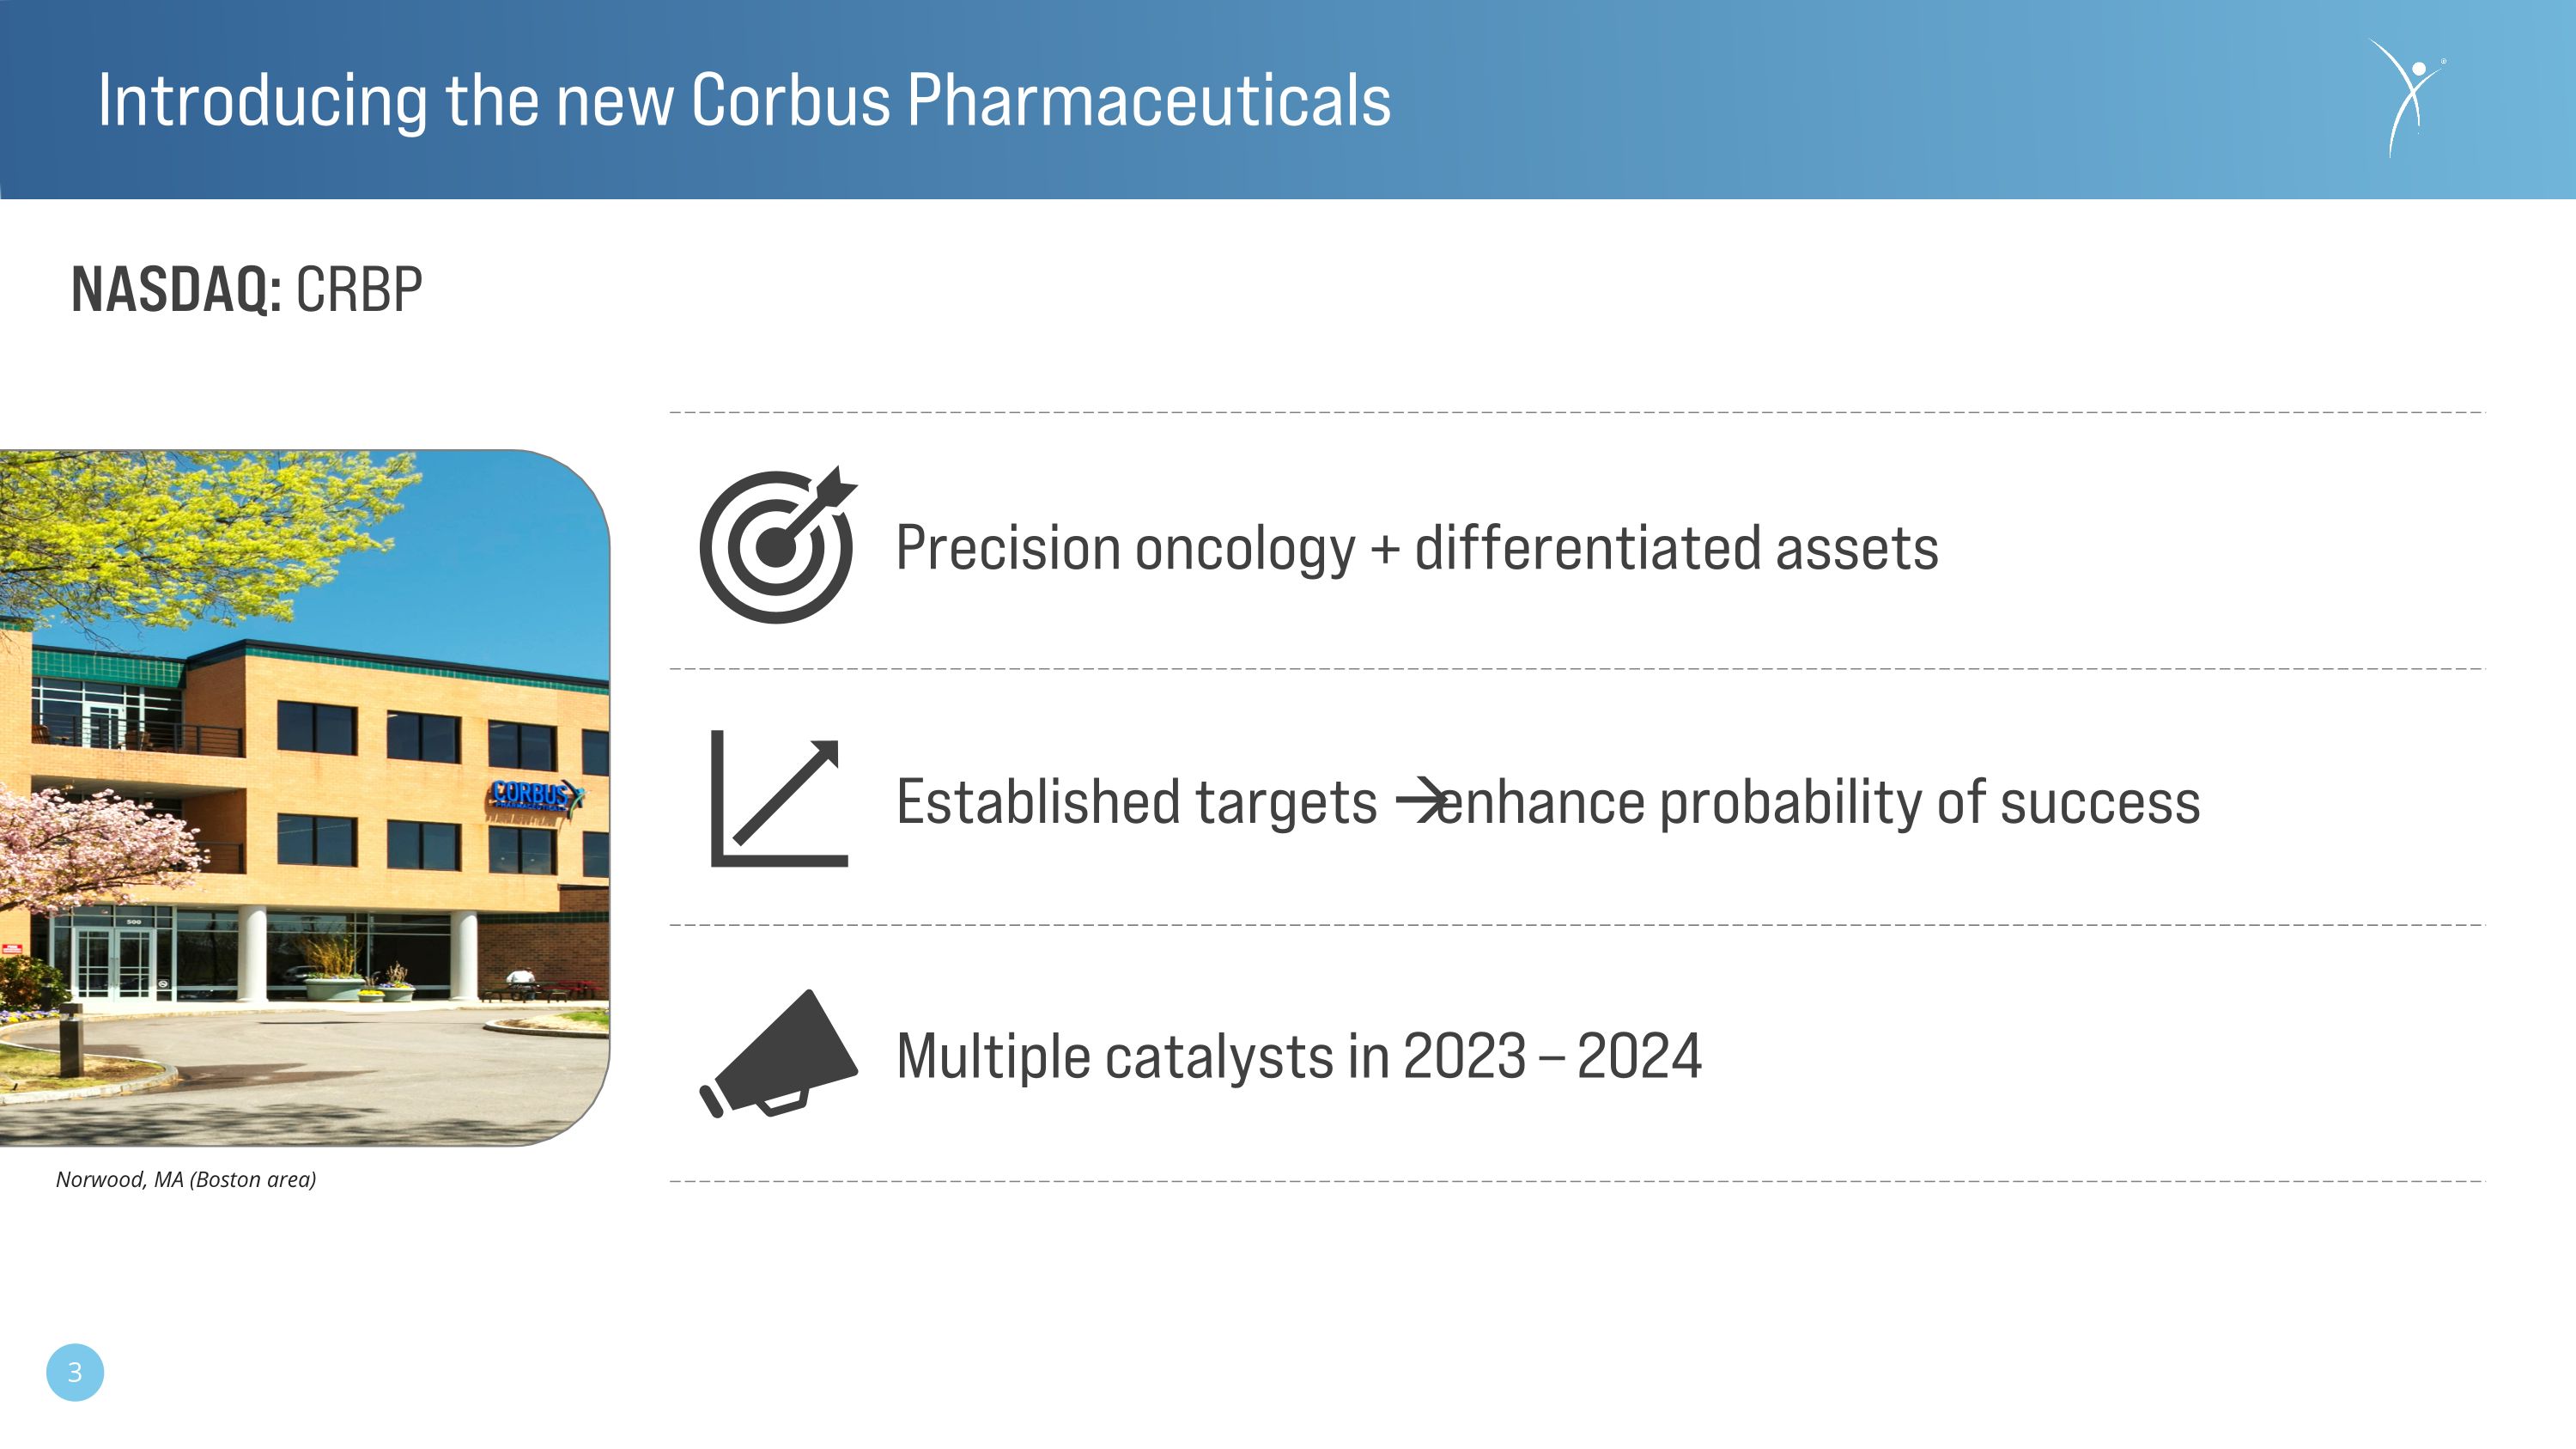The height and width of the screenshot is (1449, 2576).
Task: Select the Norwood, MA (Boston area) caption
Action: coord(186,1179)
